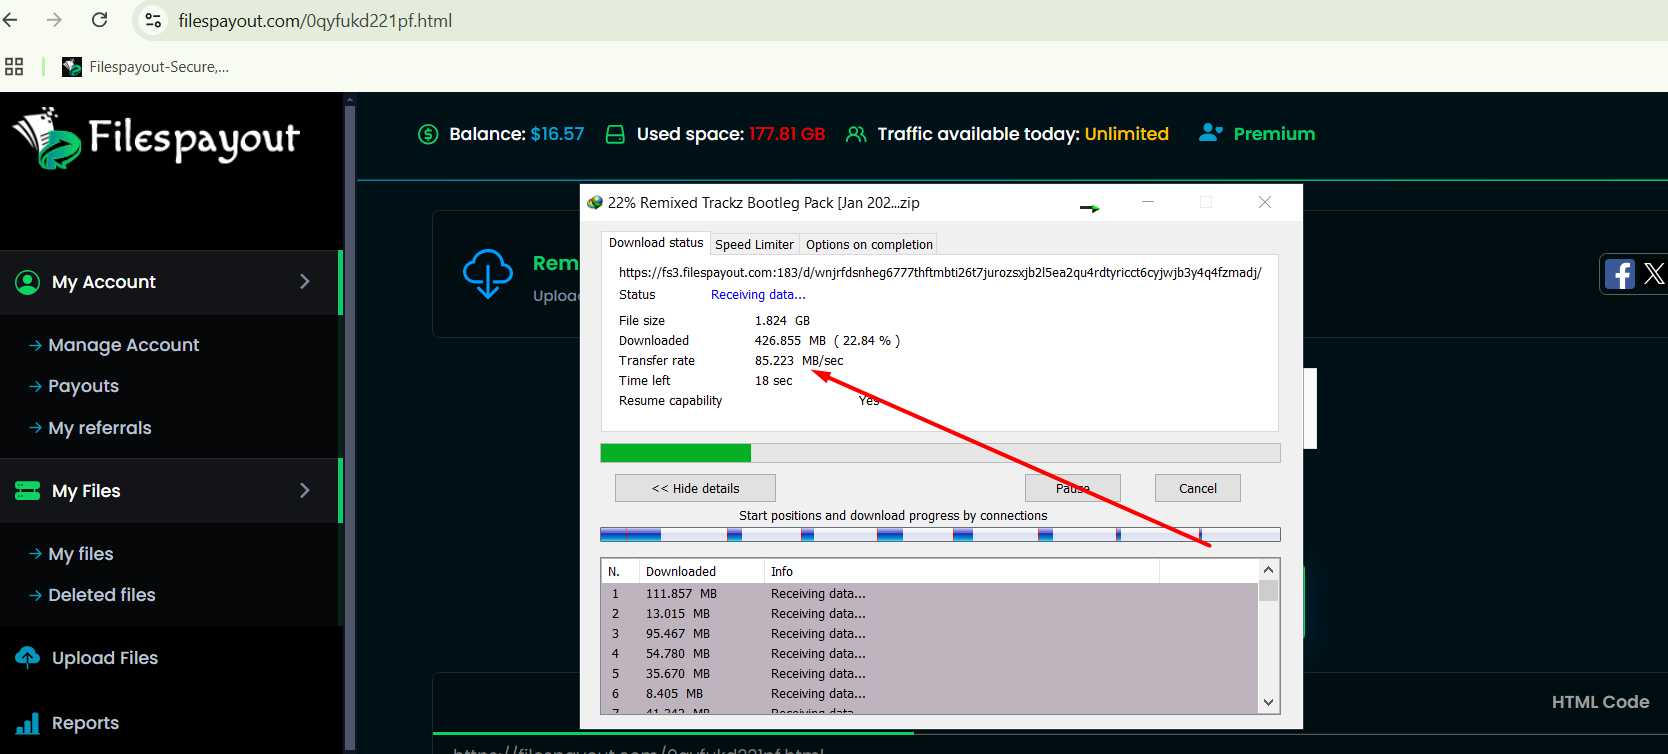Click the N. column header
Screen dimensions: 1668x754
click(620, 572)
